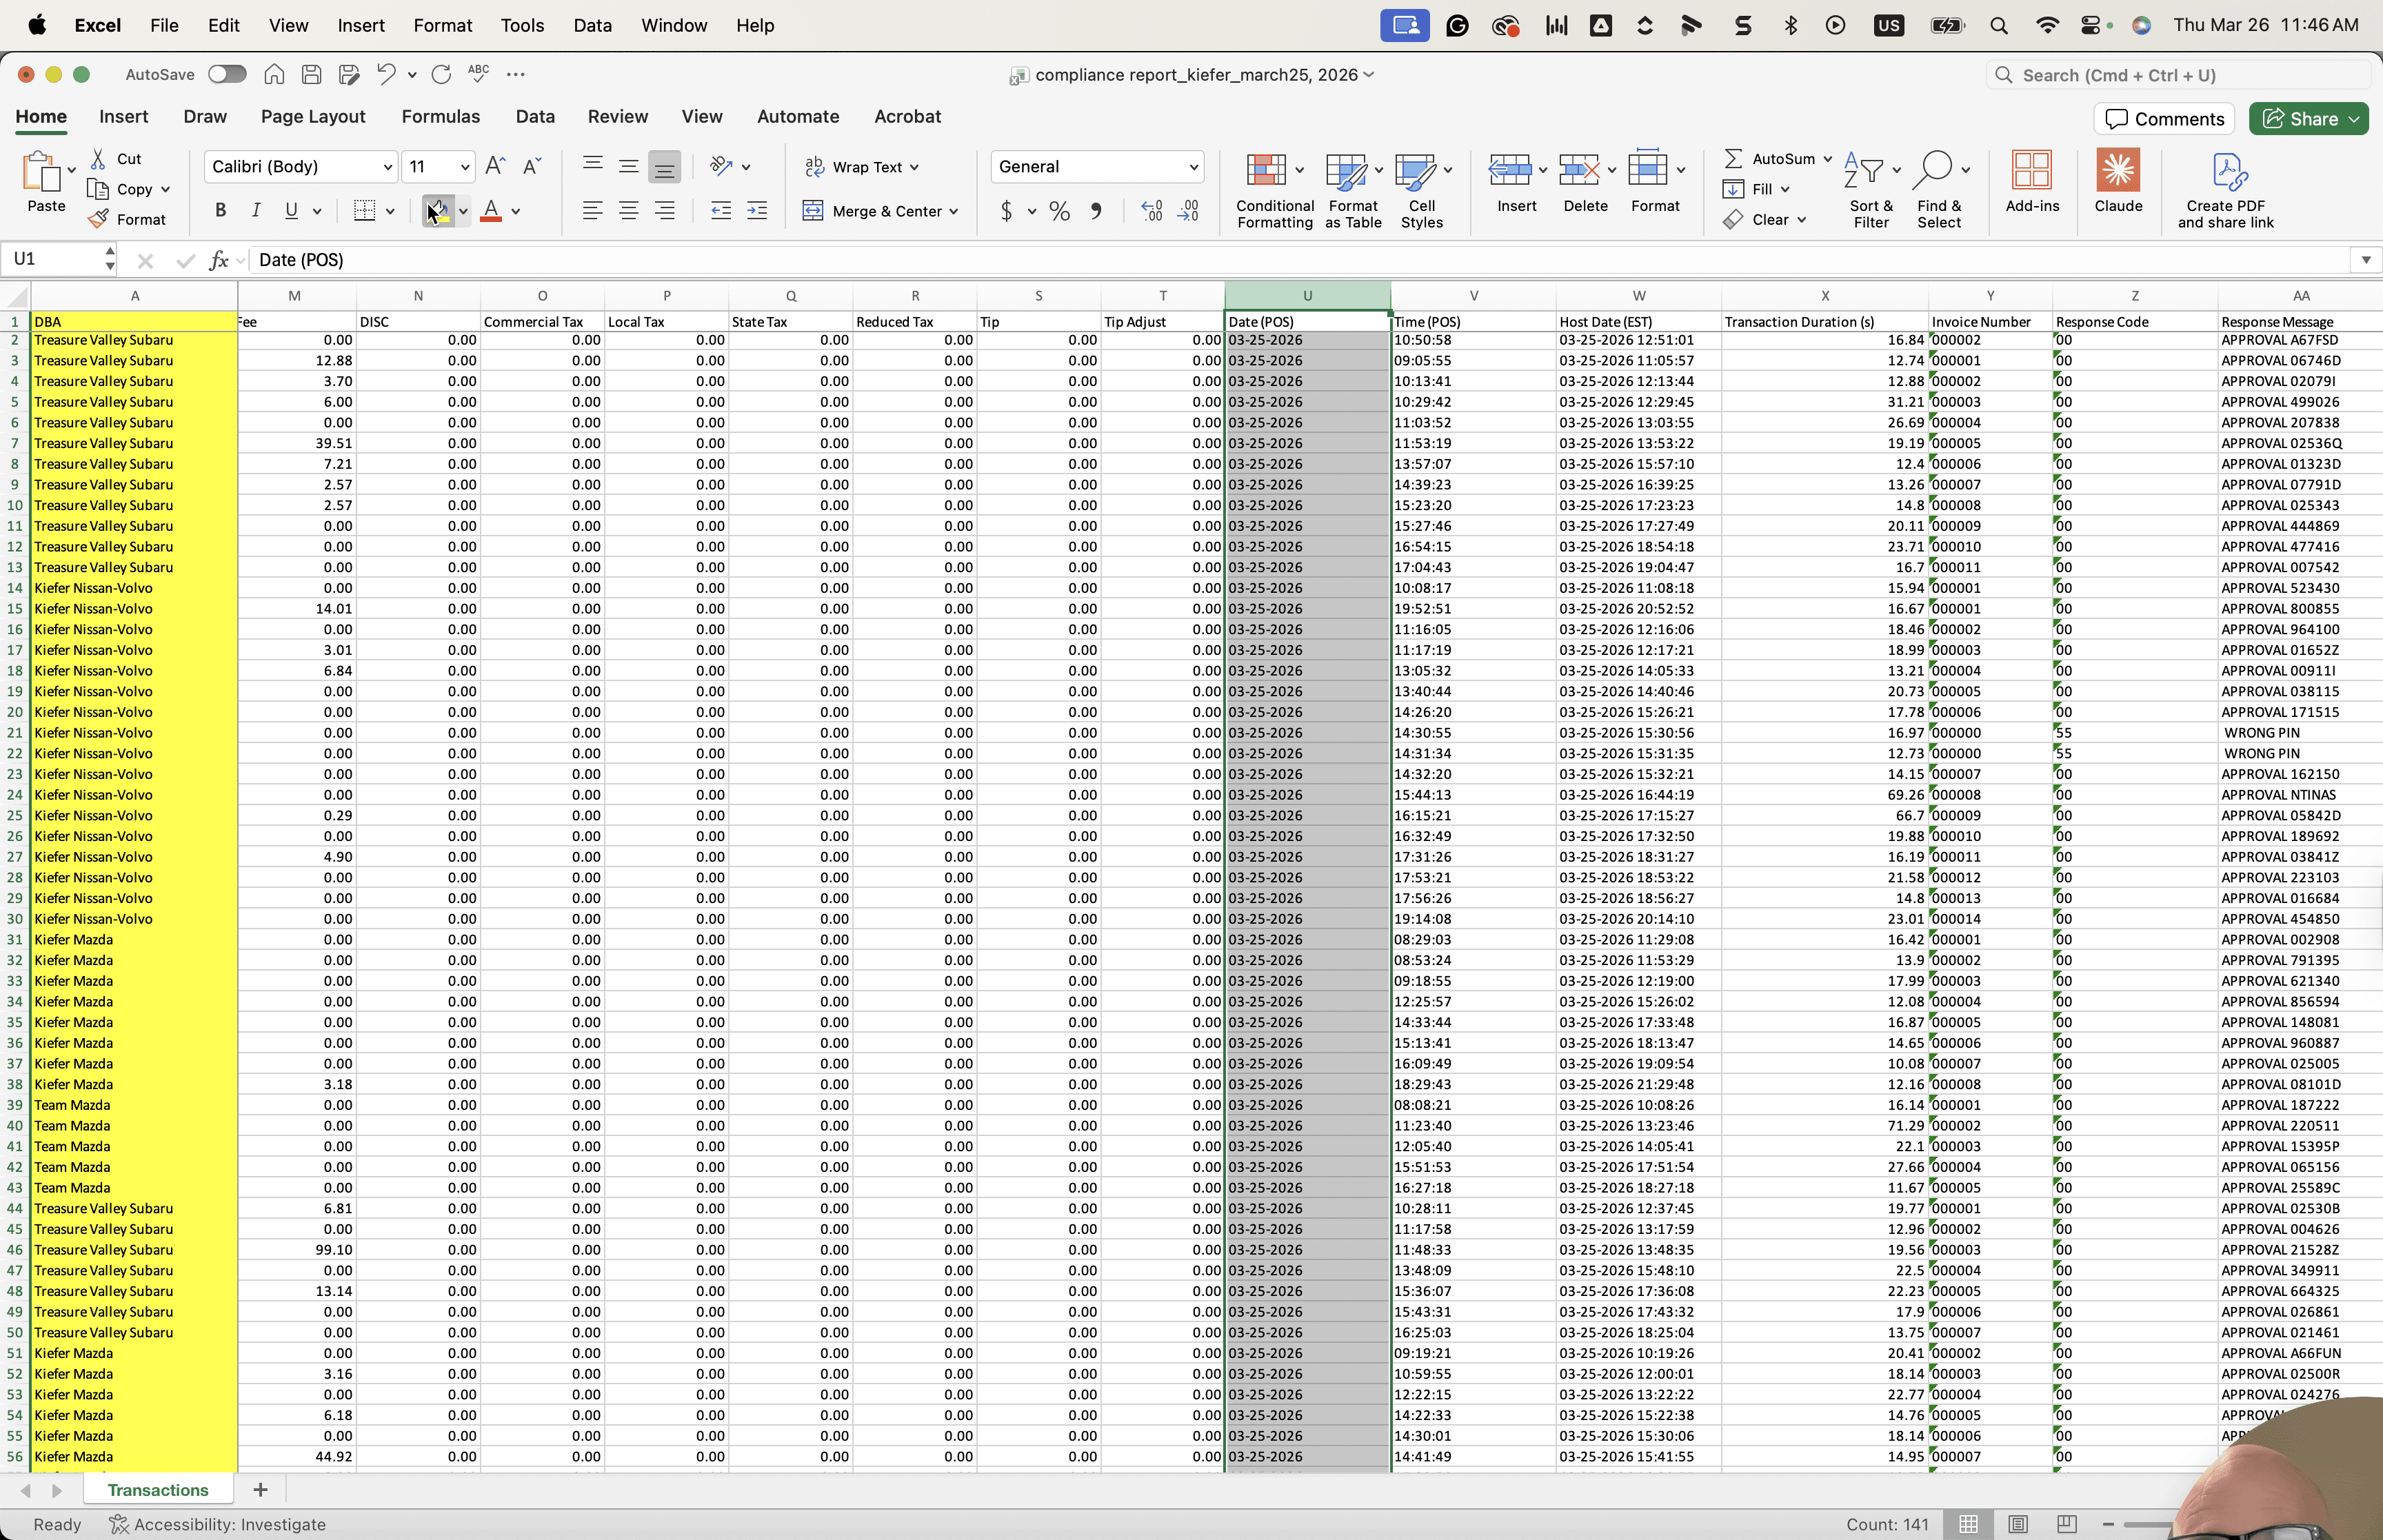This screenshot has width=2383, height=1540.
Task: Click the Bold formatting icon
Action: tap(220, 210)
